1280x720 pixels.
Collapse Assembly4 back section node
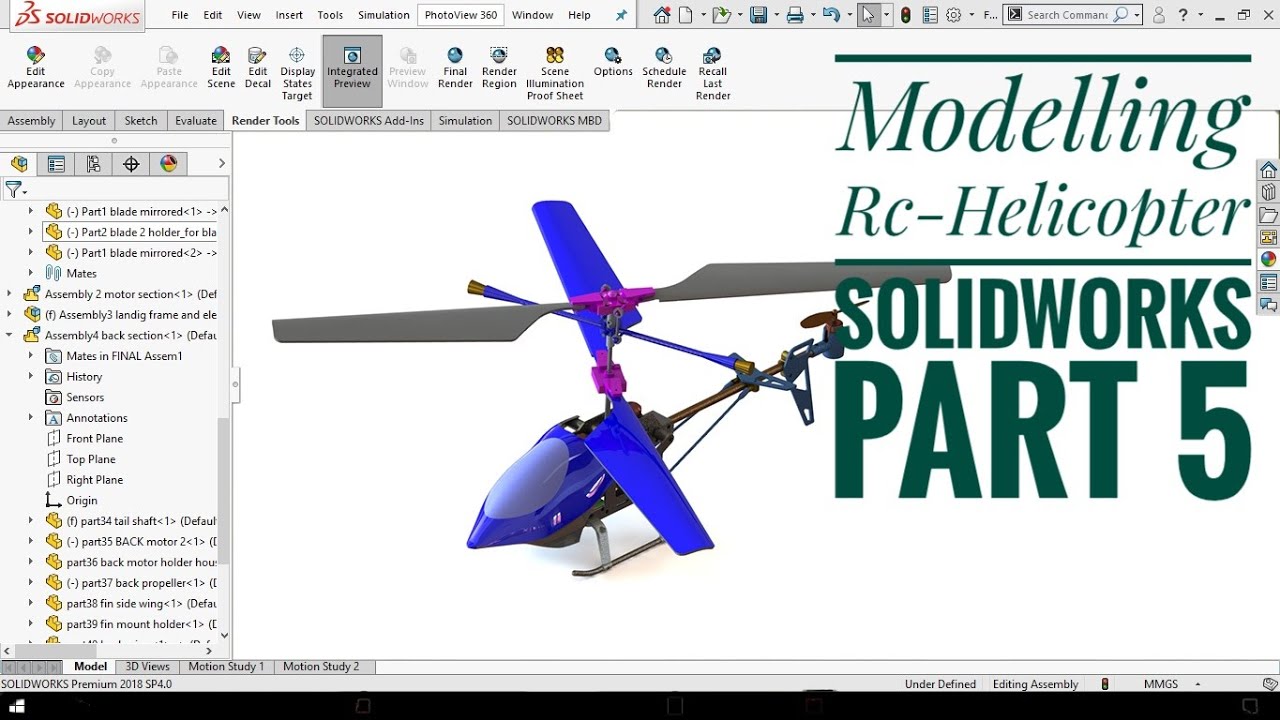coord(9,335)
